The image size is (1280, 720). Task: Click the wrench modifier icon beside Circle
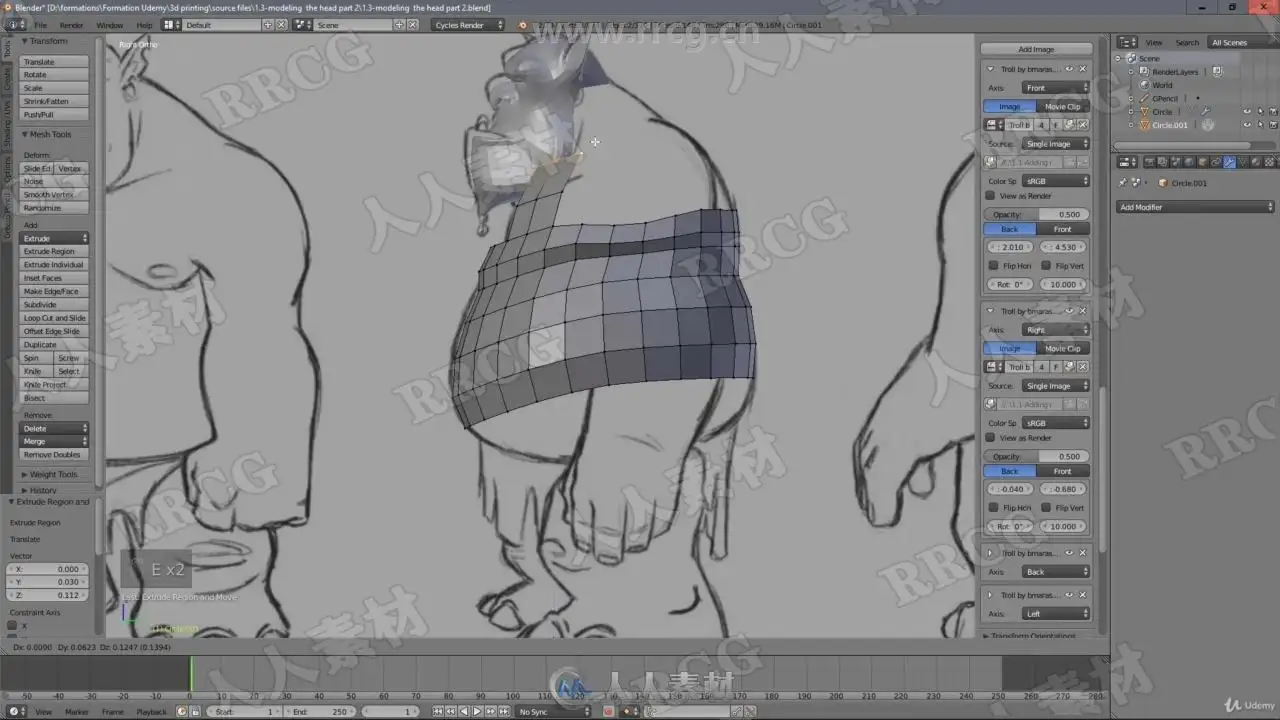[x=1206, y=112]
